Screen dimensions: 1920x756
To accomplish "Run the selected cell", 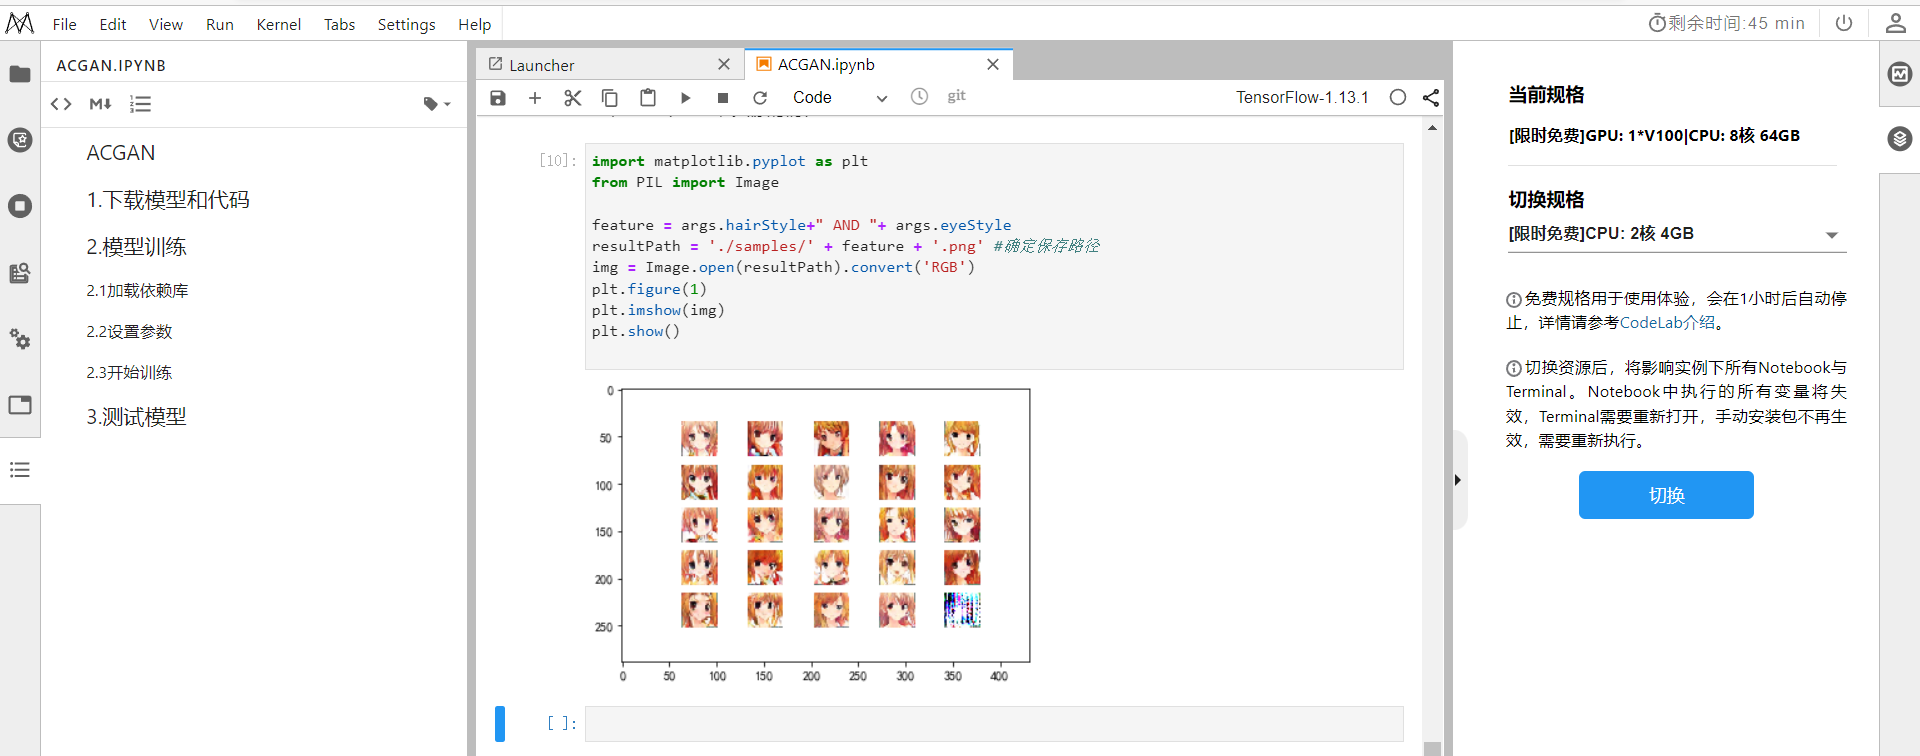I will [686, 97].
